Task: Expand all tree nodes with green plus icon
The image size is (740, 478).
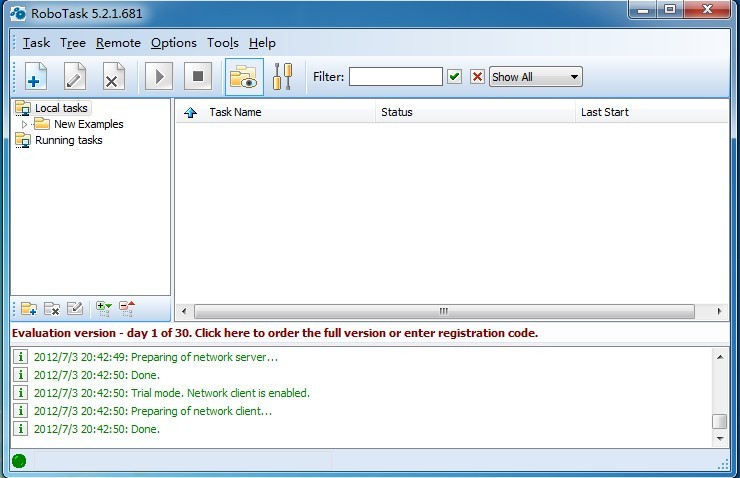Action: [104, 309]
